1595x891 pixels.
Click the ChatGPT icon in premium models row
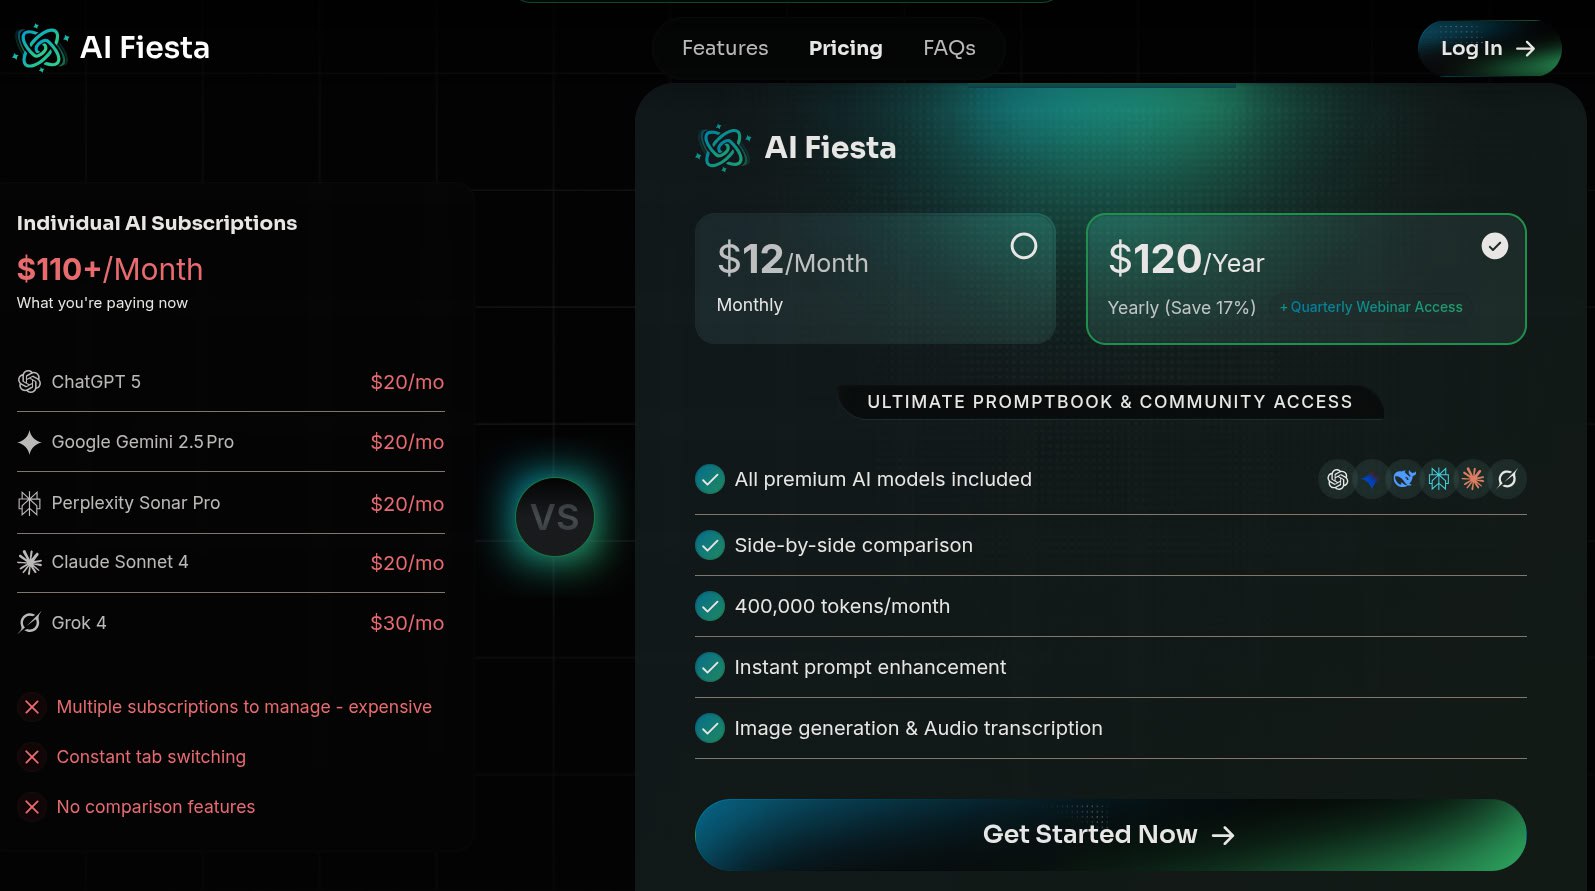click(1337, 479)
